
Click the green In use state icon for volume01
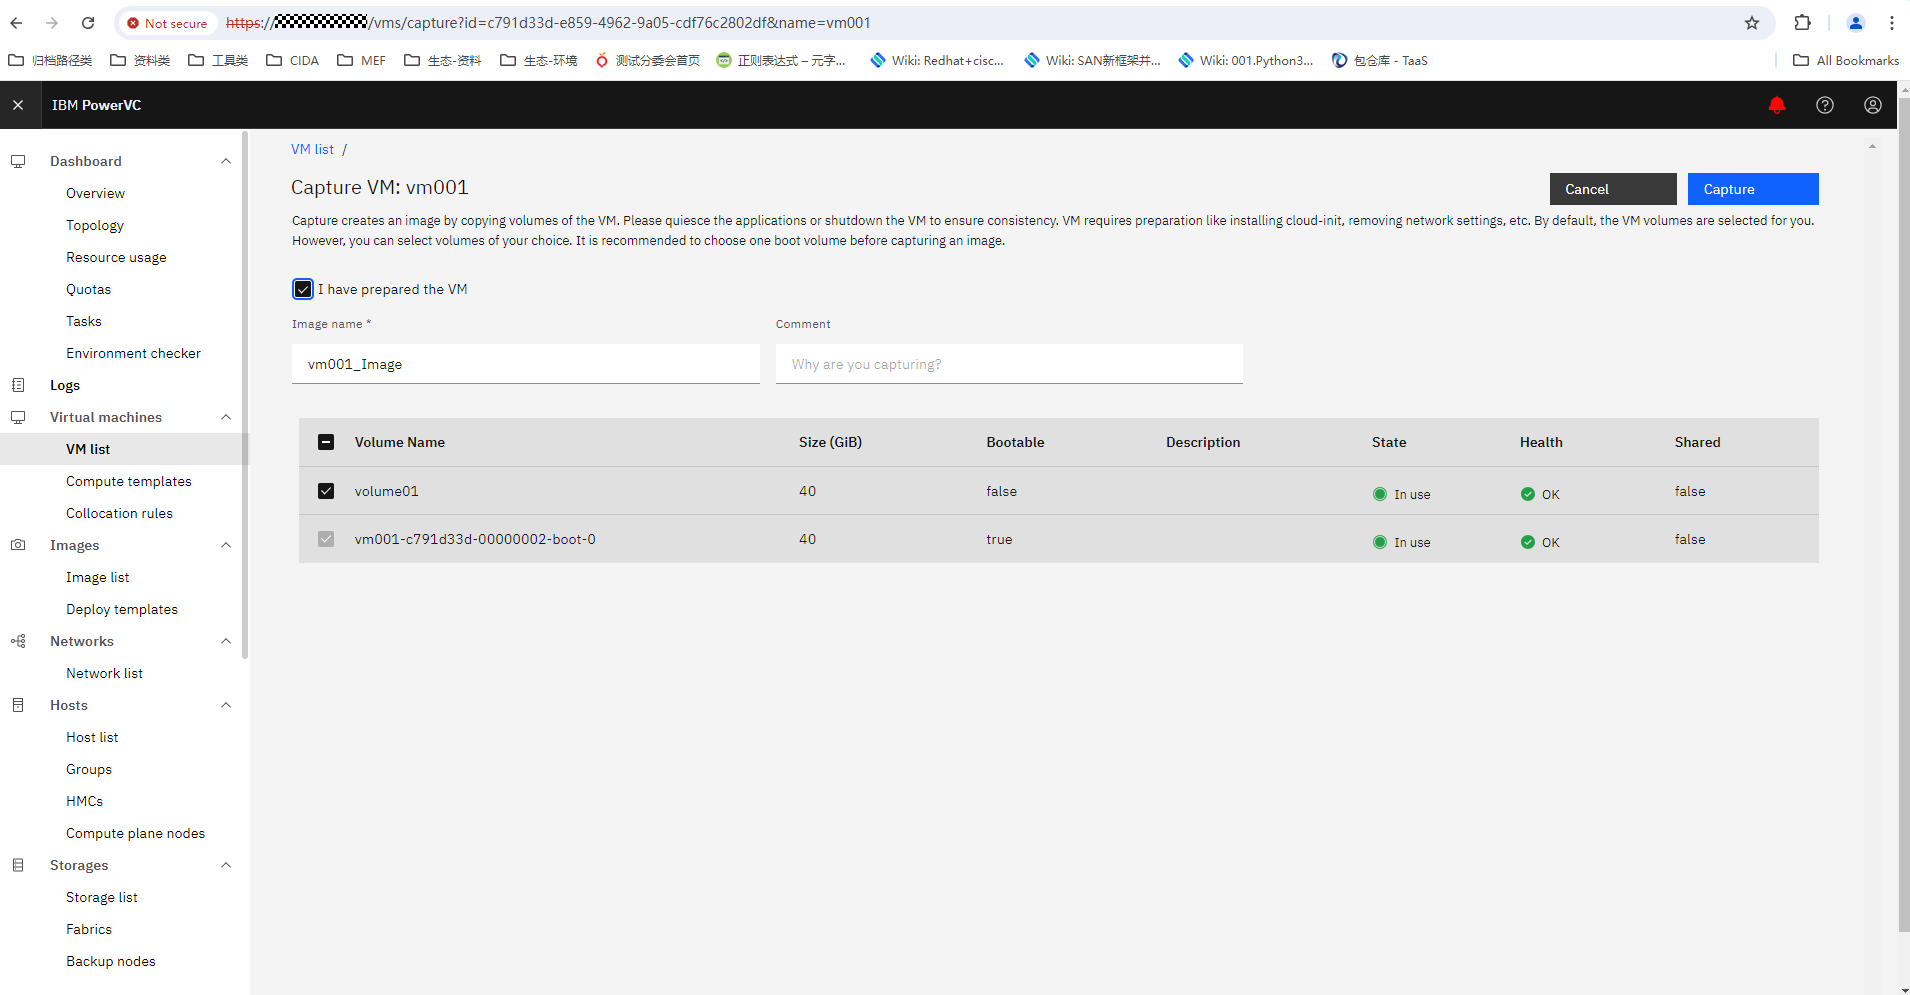[x=1380, y=494]
